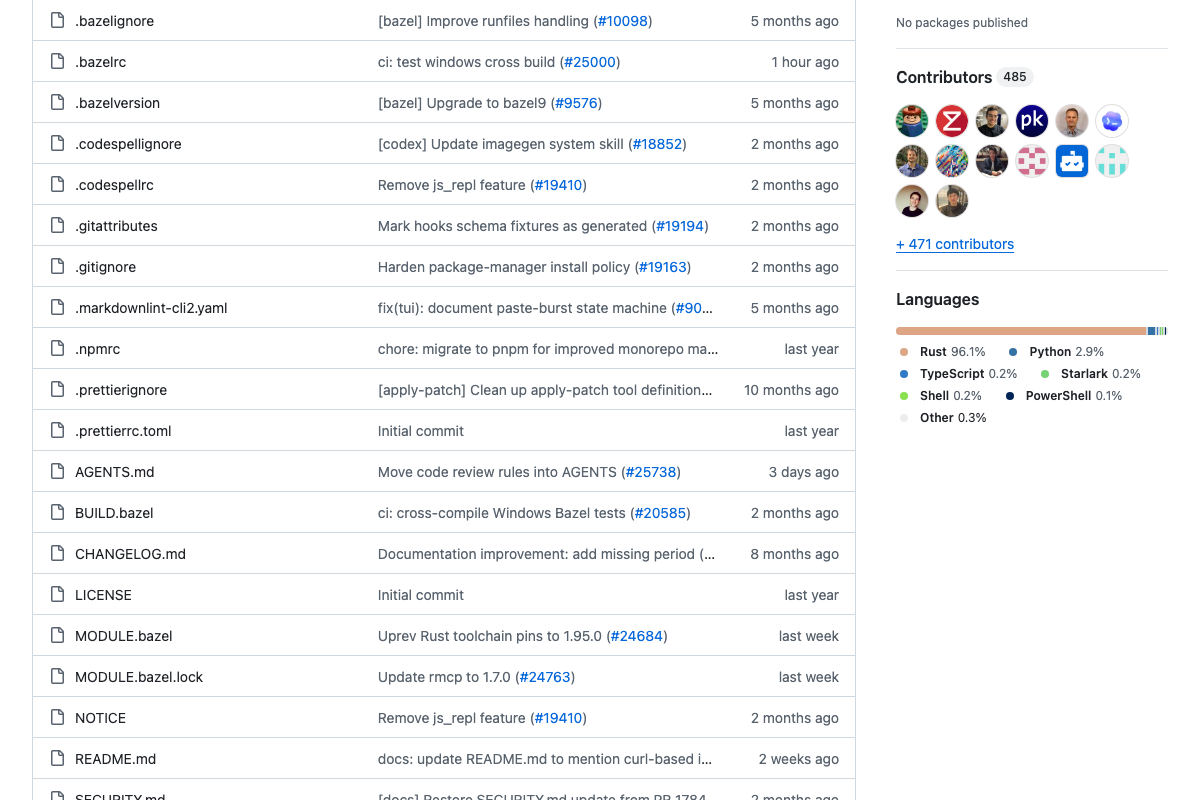Click the file icon beside .gitattributes

57,226
